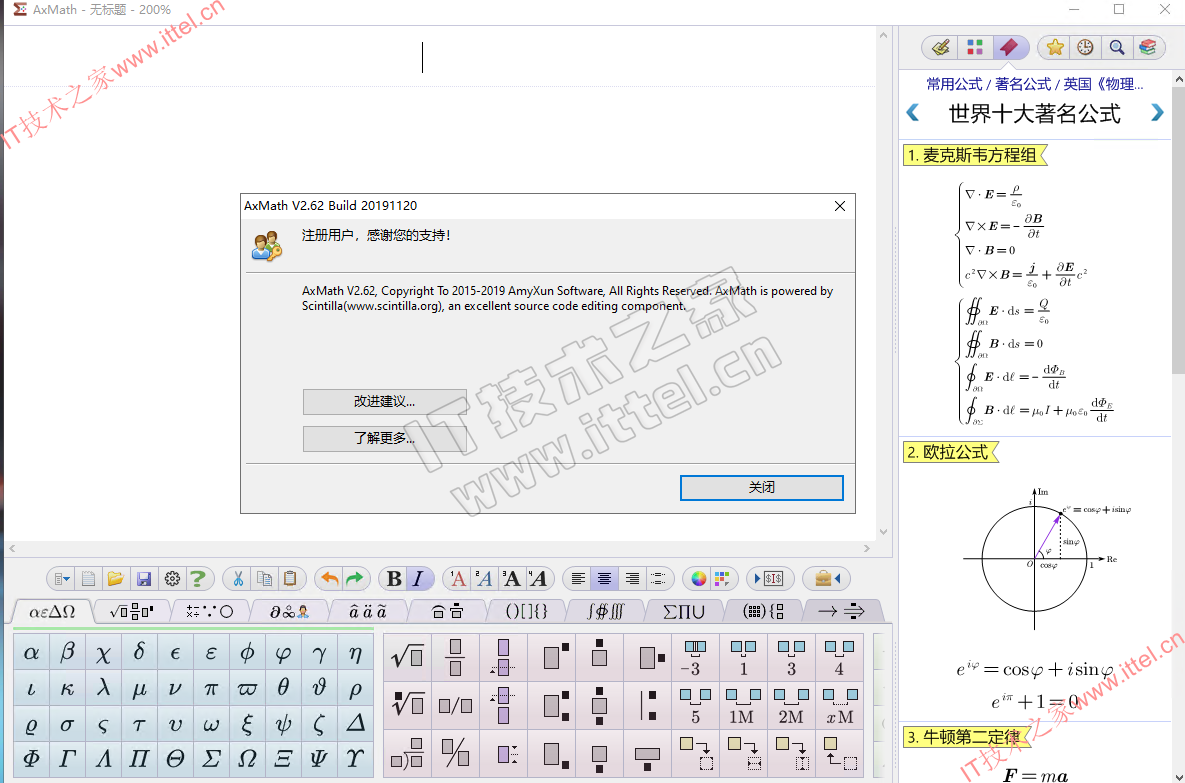Open formula search with magnifier icon

pos(1116,48)
